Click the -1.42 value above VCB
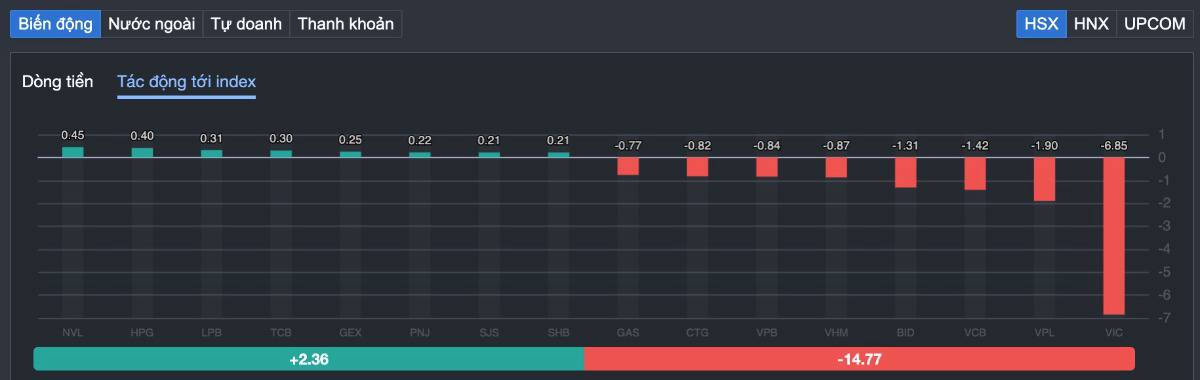Screen dimensions: 1200x380 pos(975,146)
